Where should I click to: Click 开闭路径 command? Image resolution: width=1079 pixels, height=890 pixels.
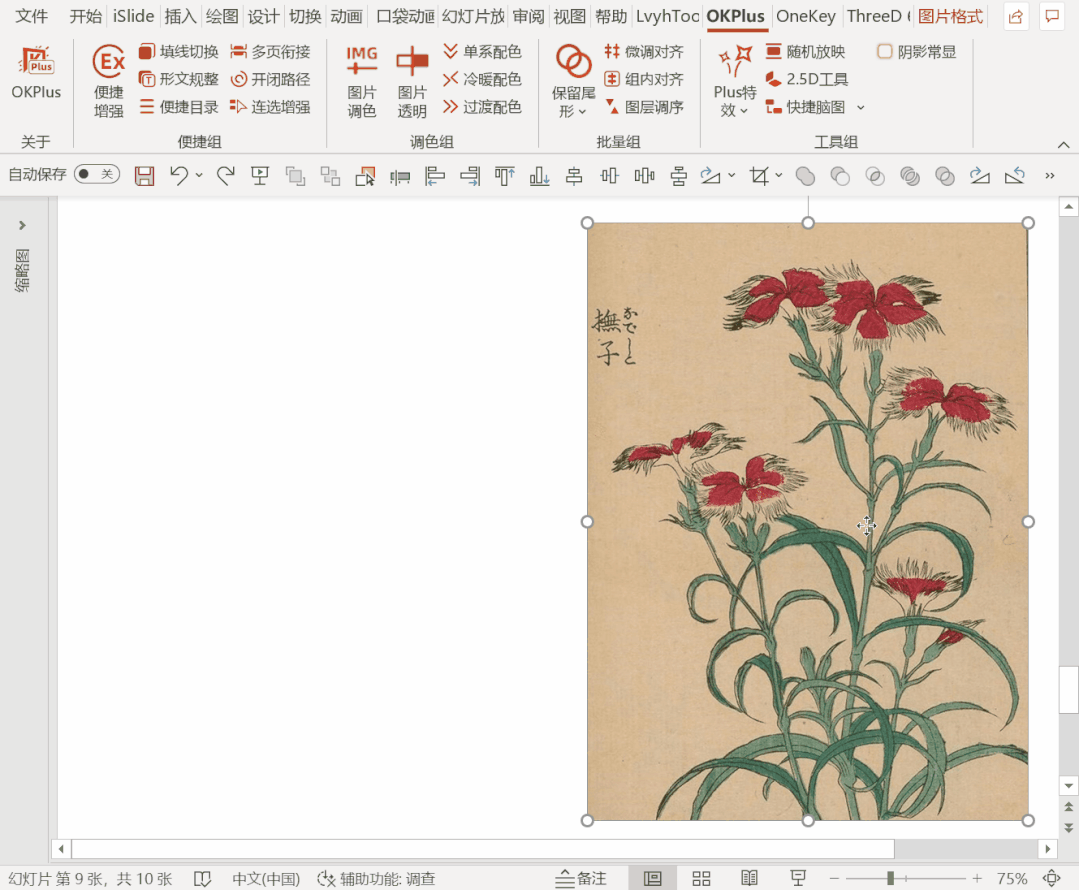tap(270, 79)
